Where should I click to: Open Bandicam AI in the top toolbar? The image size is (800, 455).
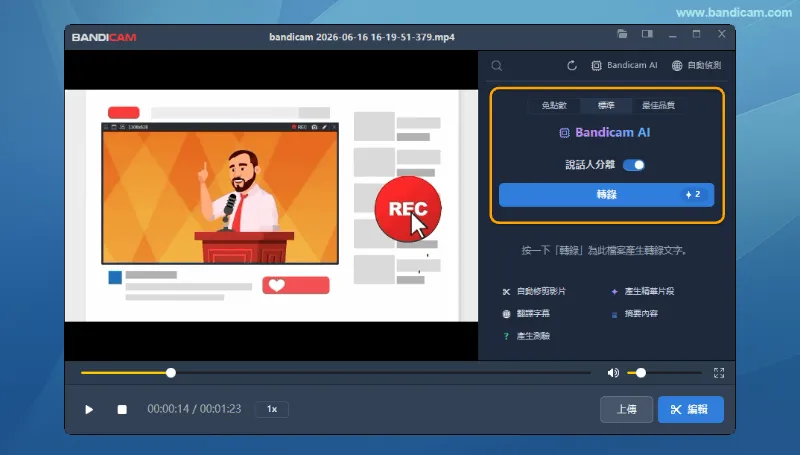tap(624, 65)
